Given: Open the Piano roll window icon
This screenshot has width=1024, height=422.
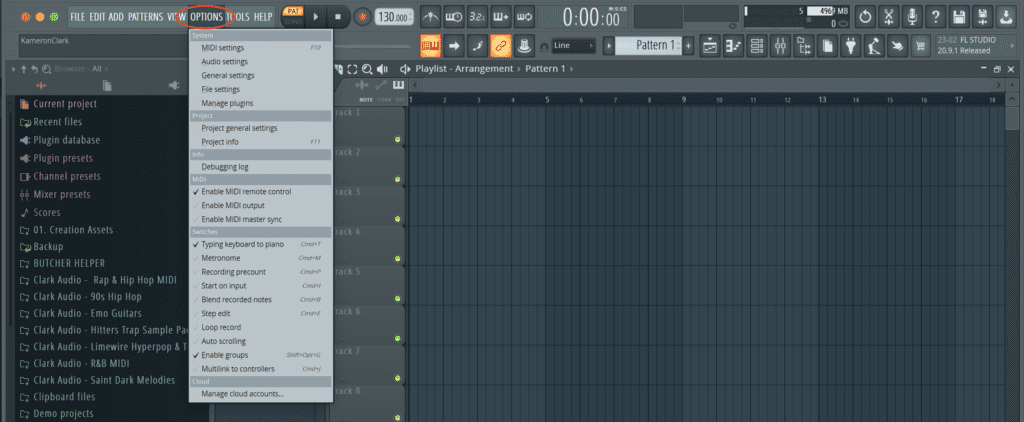Looking at the screenshot, I should [x=733, y=46].
